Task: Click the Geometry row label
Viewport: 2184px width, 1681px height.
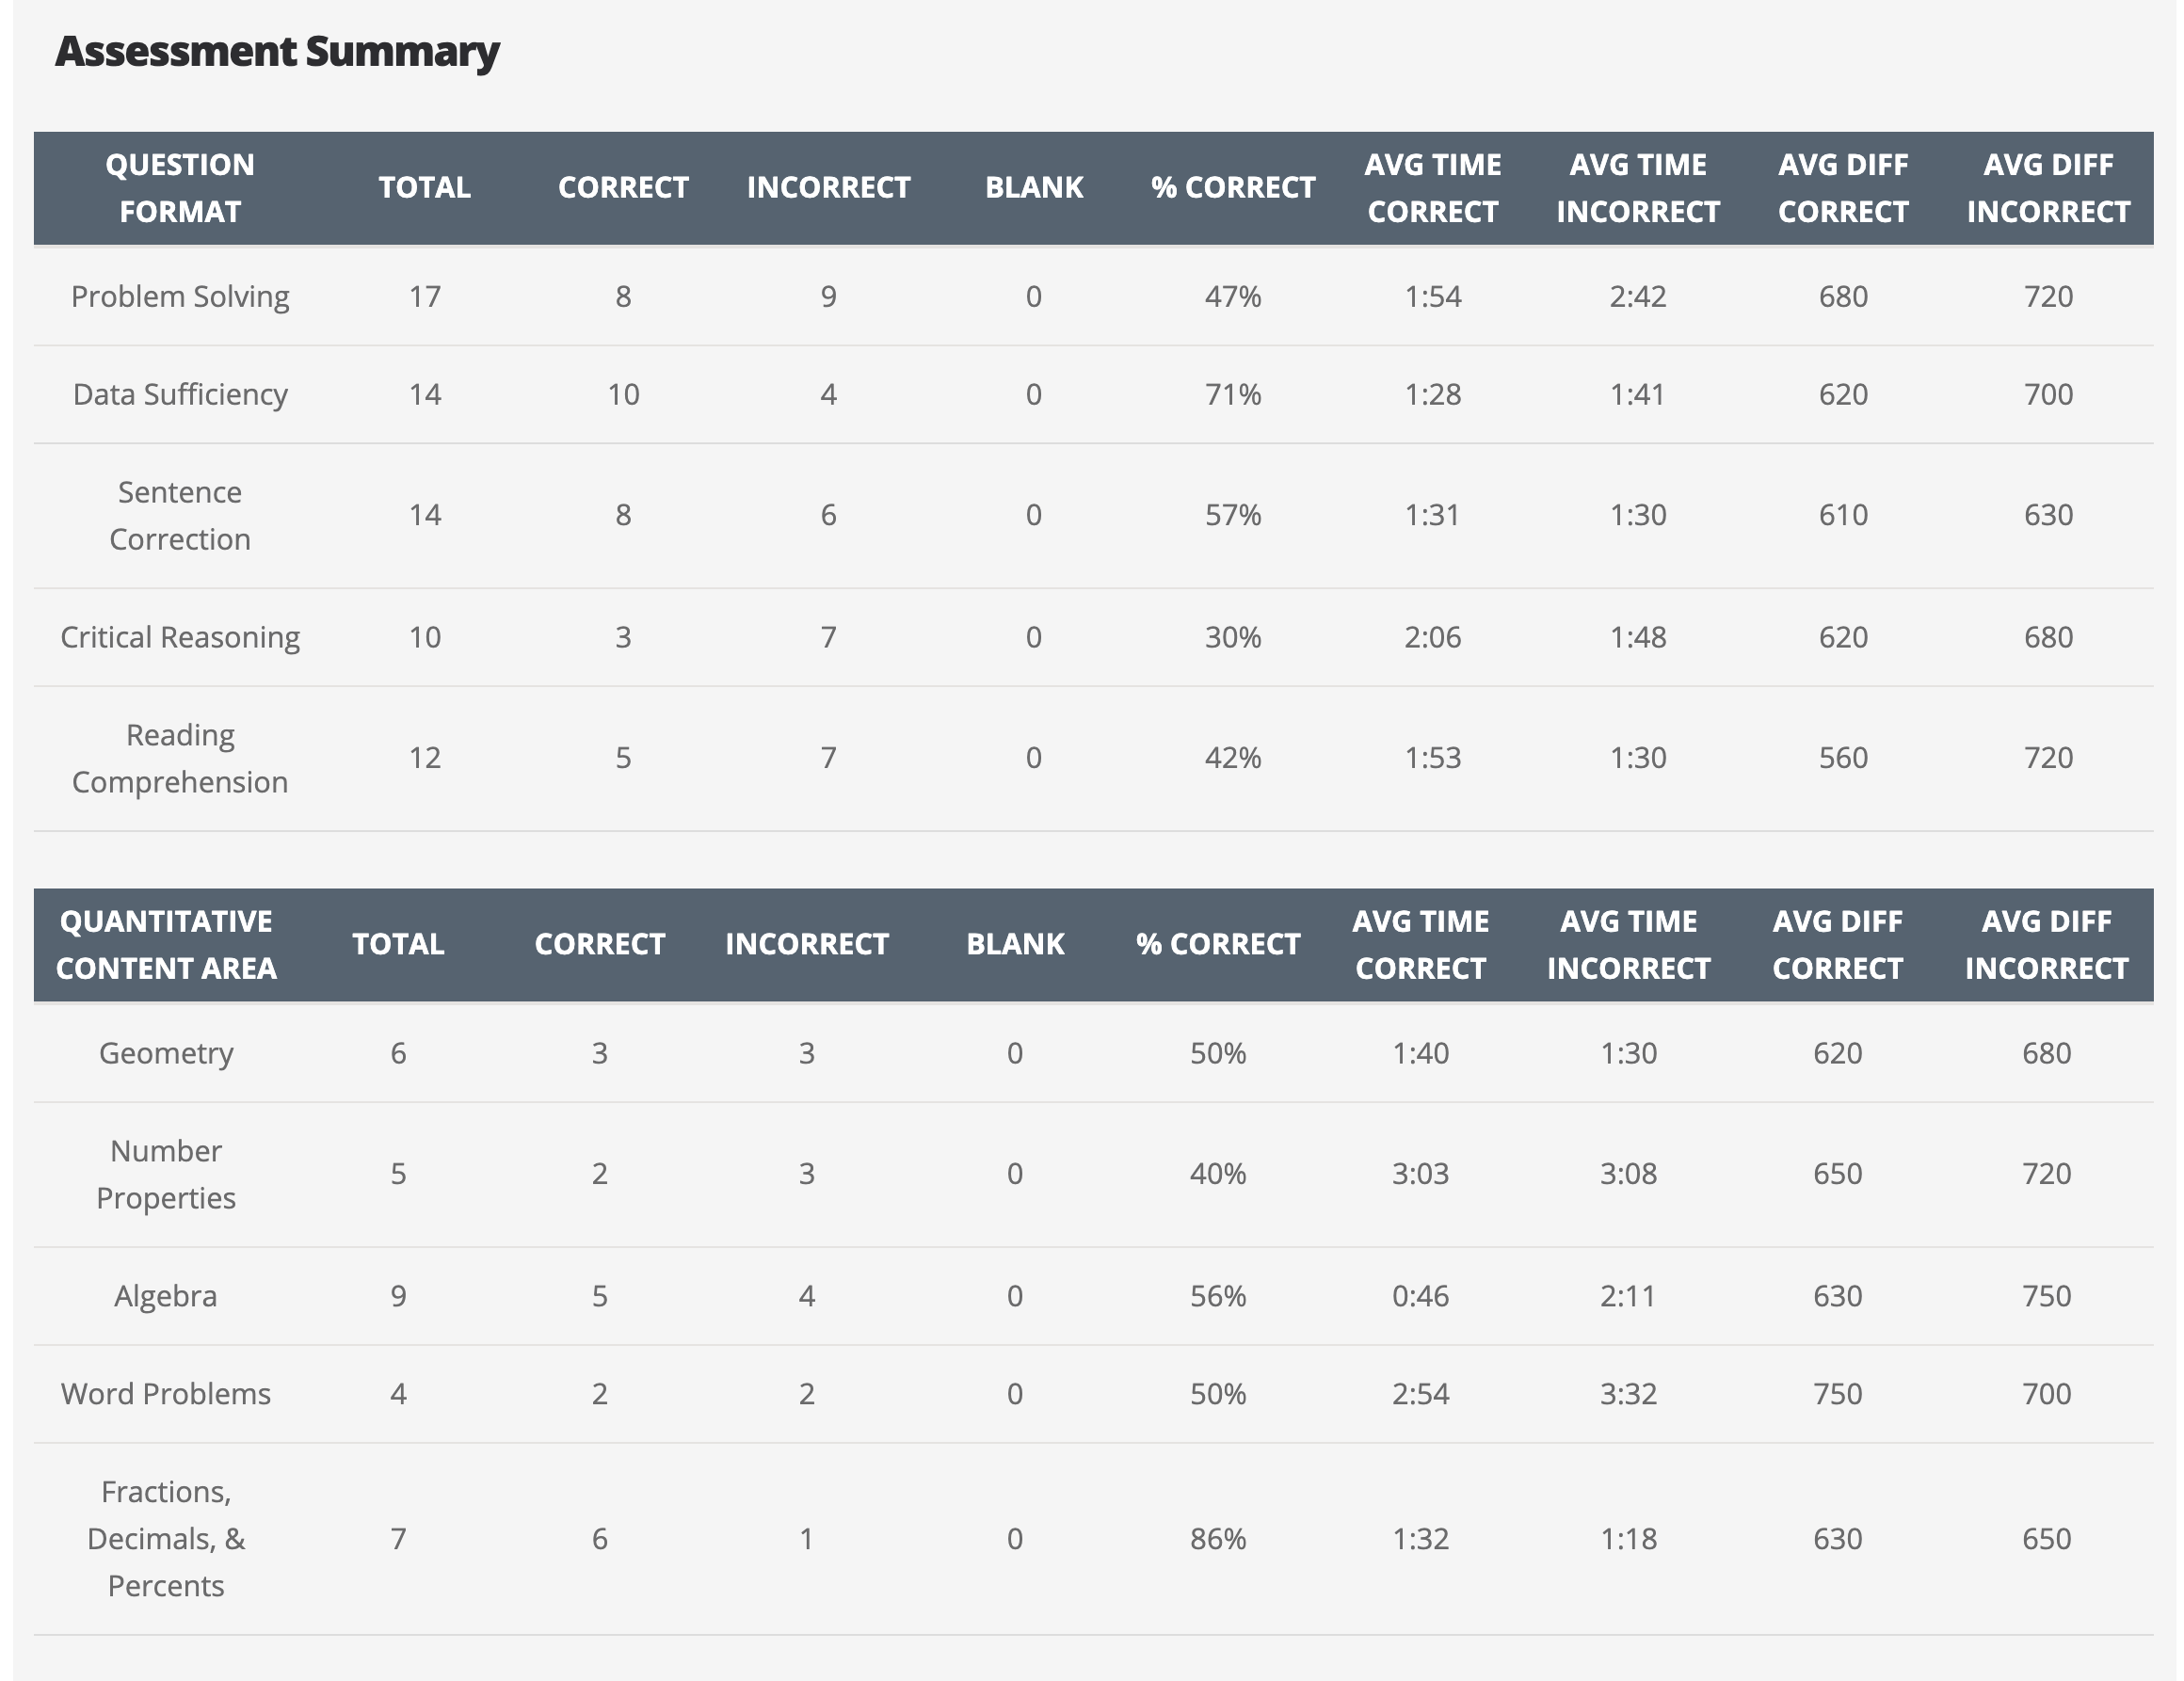Action: (x=166, y=1054)
